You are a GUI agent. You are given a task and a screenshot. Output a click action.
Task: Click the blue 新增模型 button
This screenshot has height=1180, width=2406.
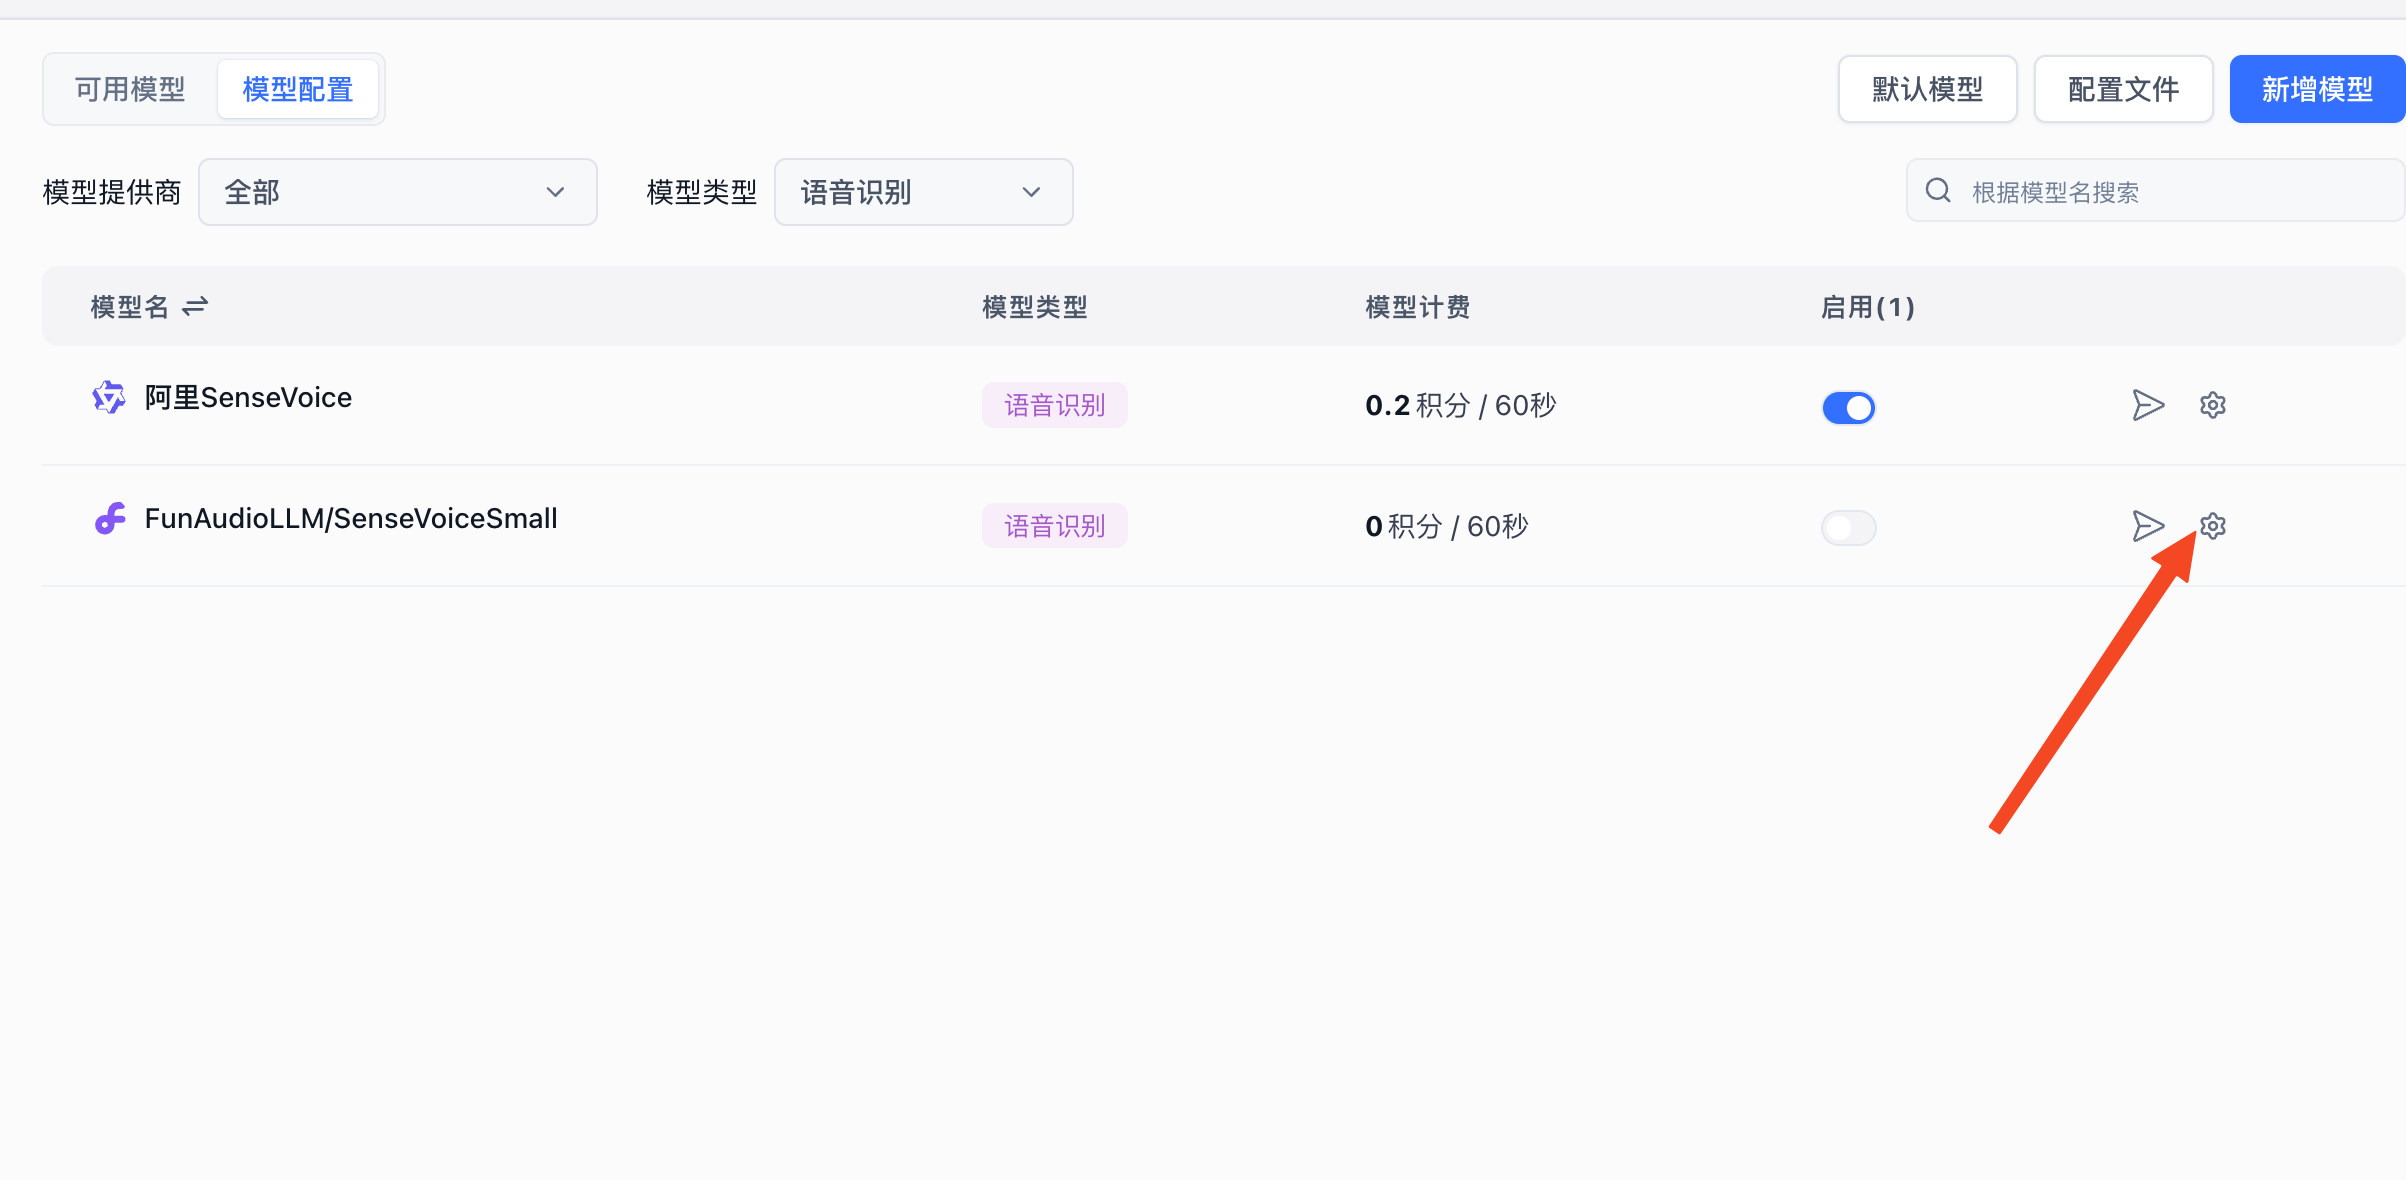tap(2317, 89)
